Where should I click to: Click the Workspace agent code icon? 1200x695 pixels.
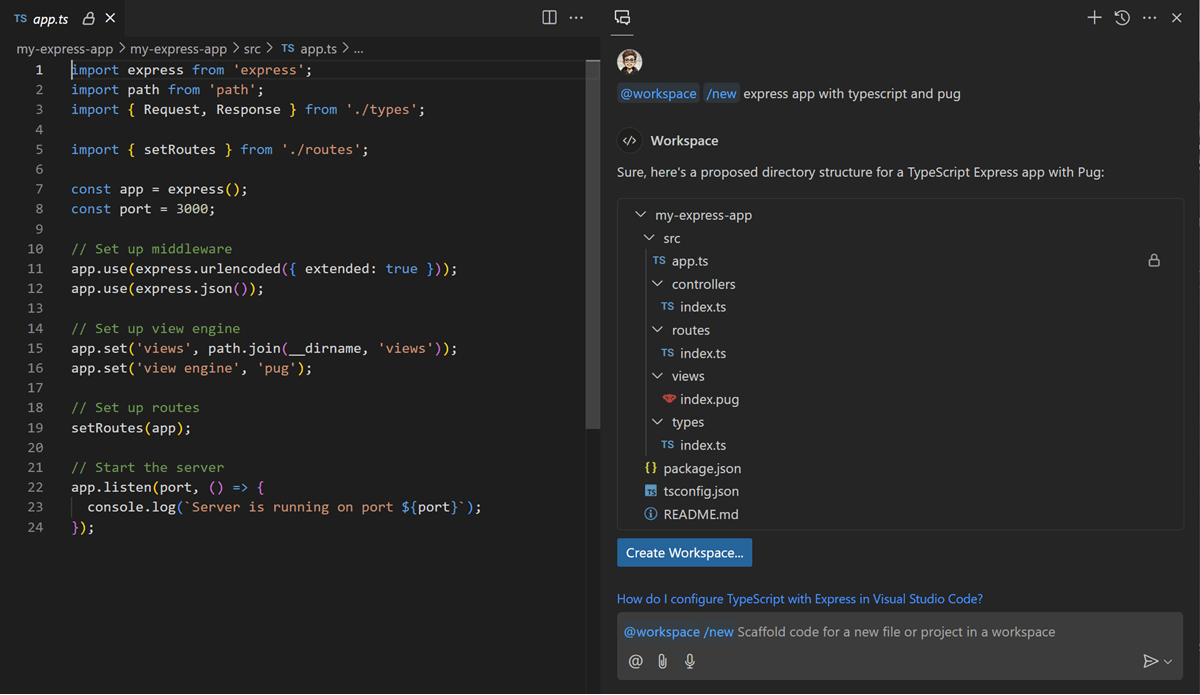pyautogui.click(x=629, y=140)
